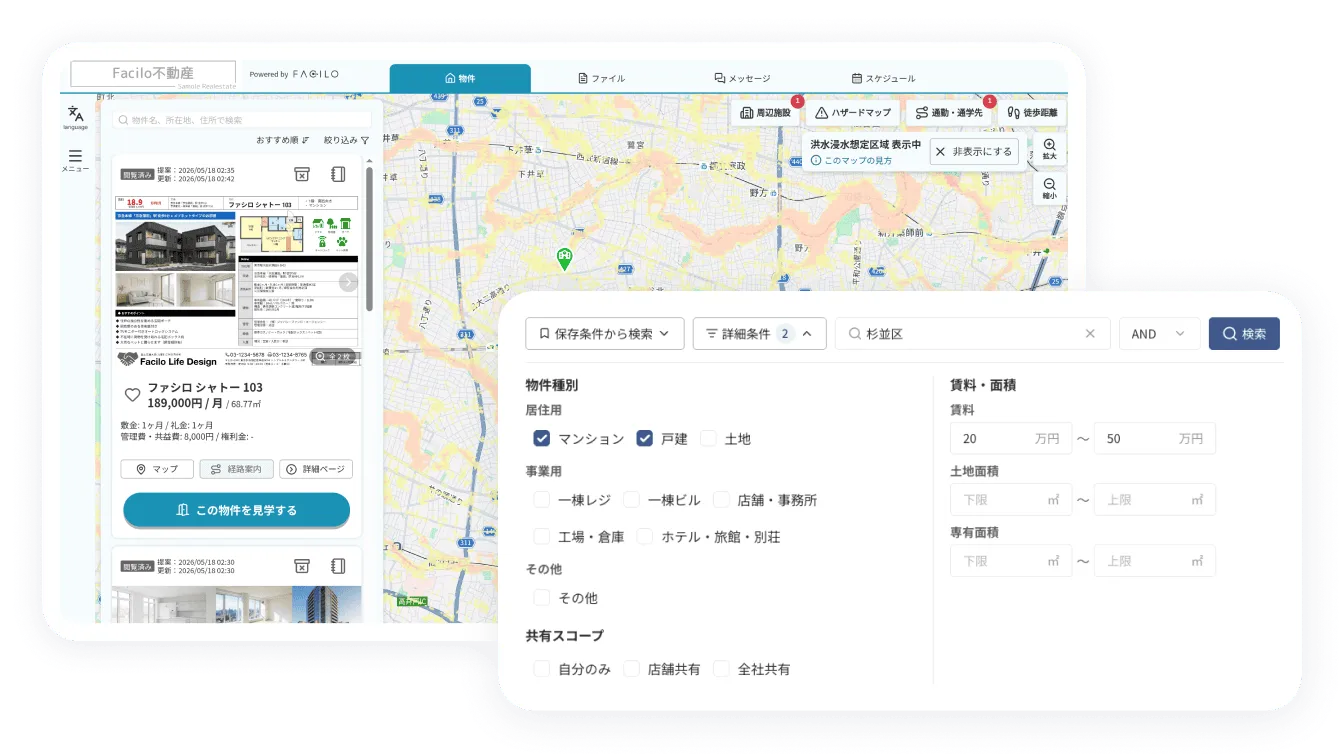The height and width of the screenshot is (756, 1344).
Task: Switch to the ファイル tab
Action: 602,78
